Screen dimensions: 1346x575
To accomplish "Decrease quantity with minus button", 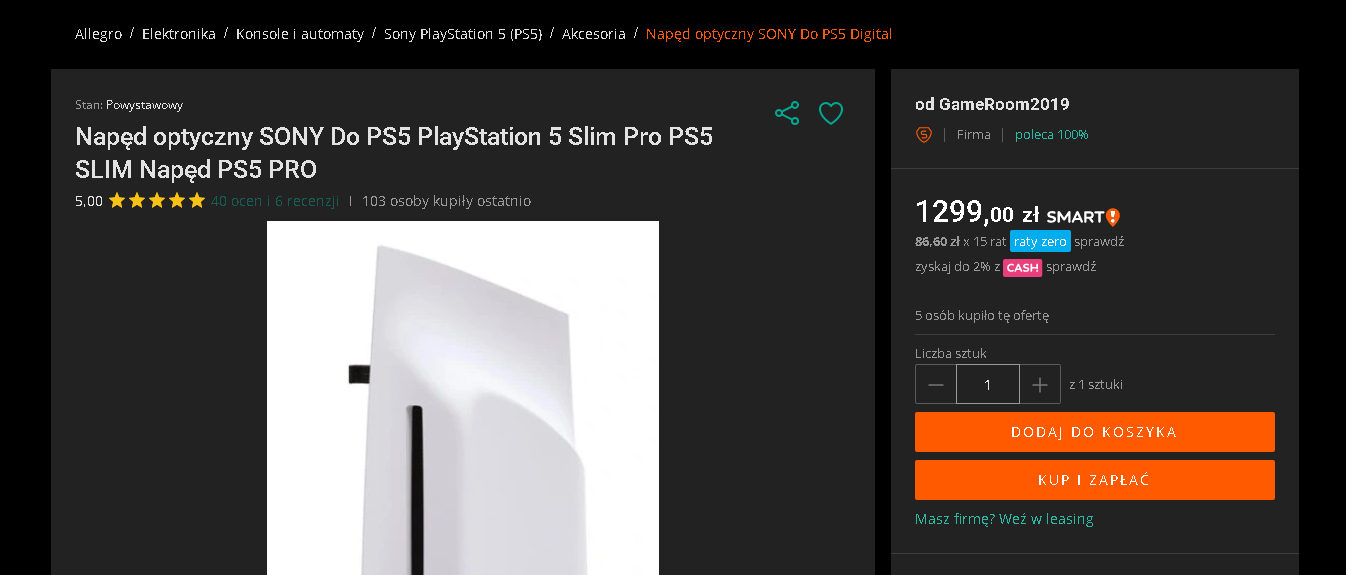I will click(936, 384).
